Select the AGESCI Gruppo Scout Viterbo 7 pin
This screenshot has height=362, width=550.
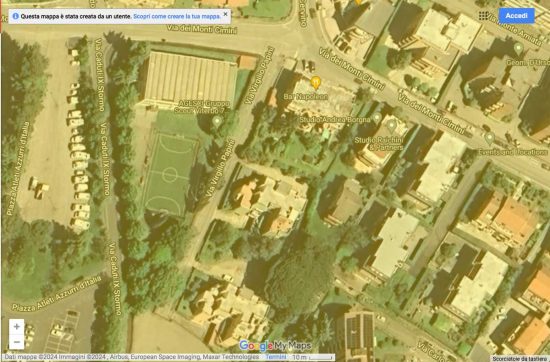tap(217, 122)
